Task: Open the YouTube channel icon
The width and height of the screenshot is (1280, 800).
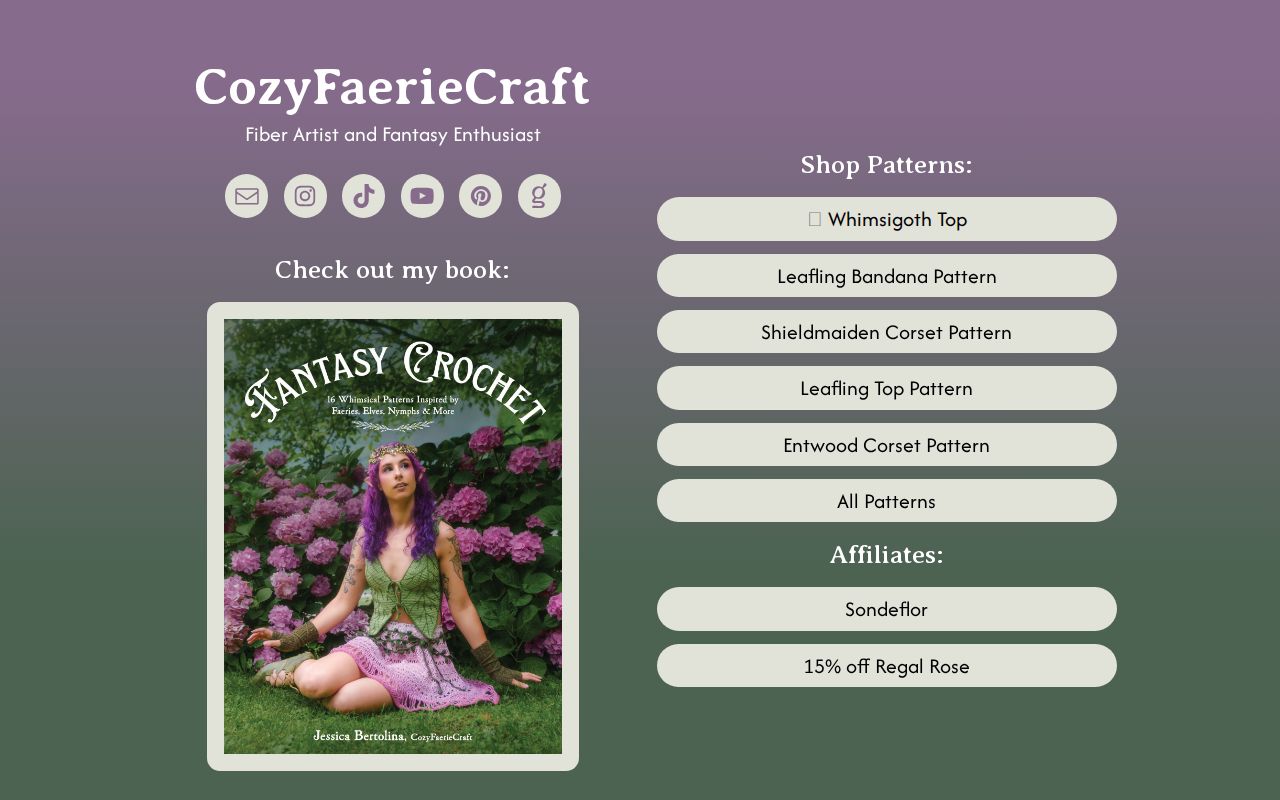Action: 422,196
